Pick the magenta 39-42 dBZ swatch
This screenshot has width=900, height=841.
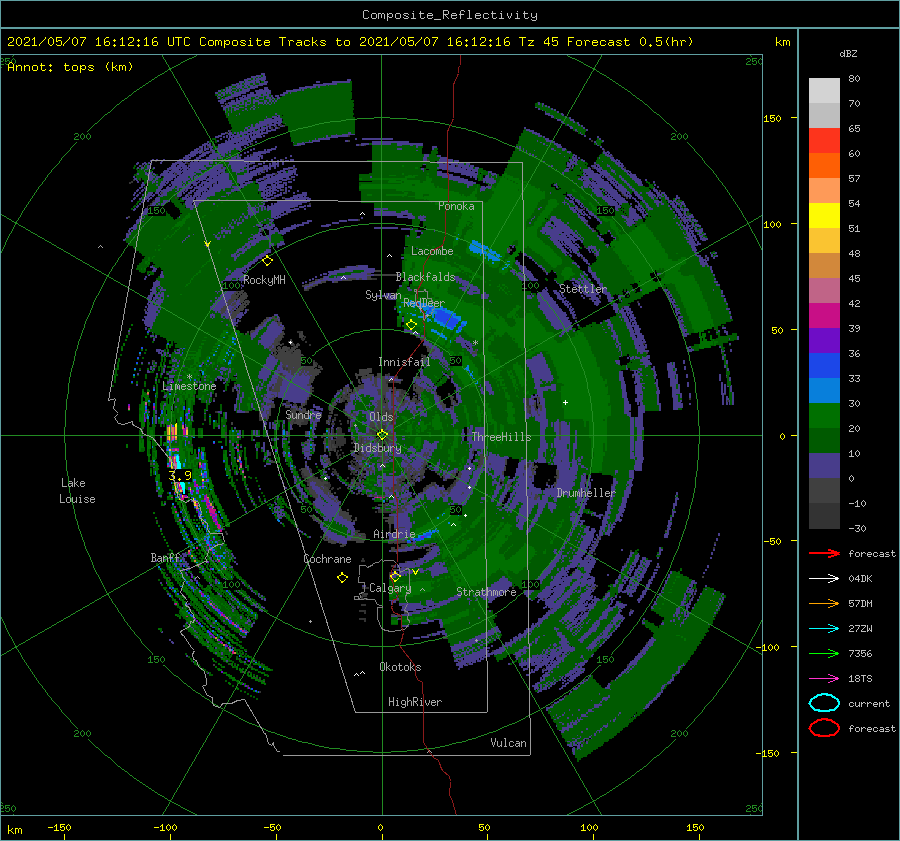[x=824, y=316]
